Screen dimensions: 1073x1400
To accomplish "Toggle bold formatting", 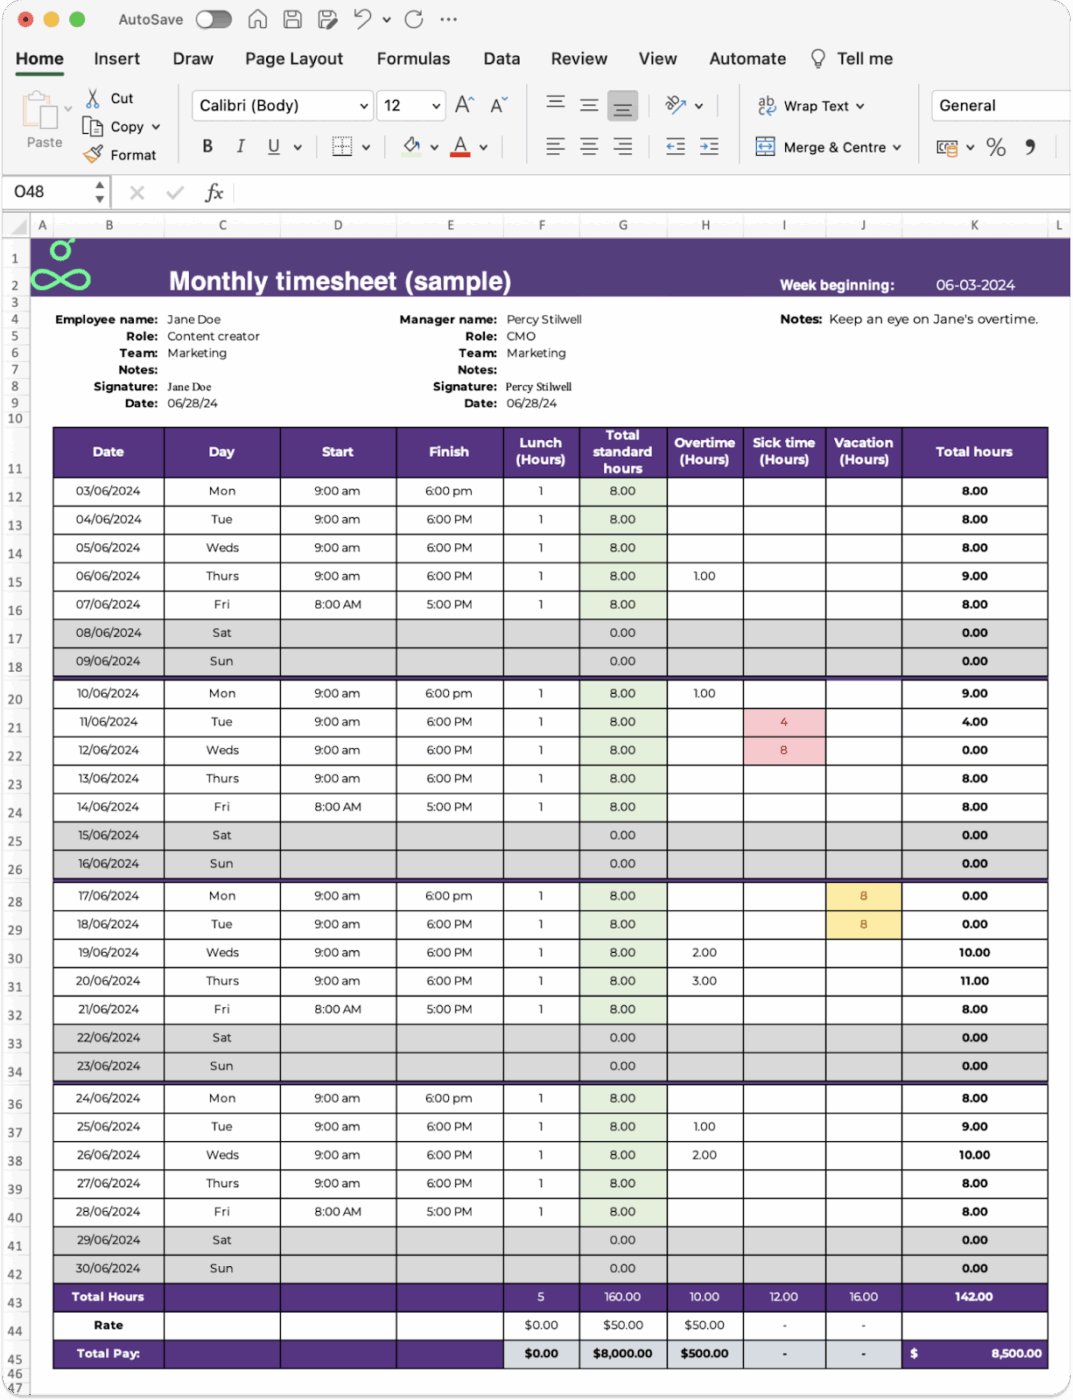I will 207,146.
